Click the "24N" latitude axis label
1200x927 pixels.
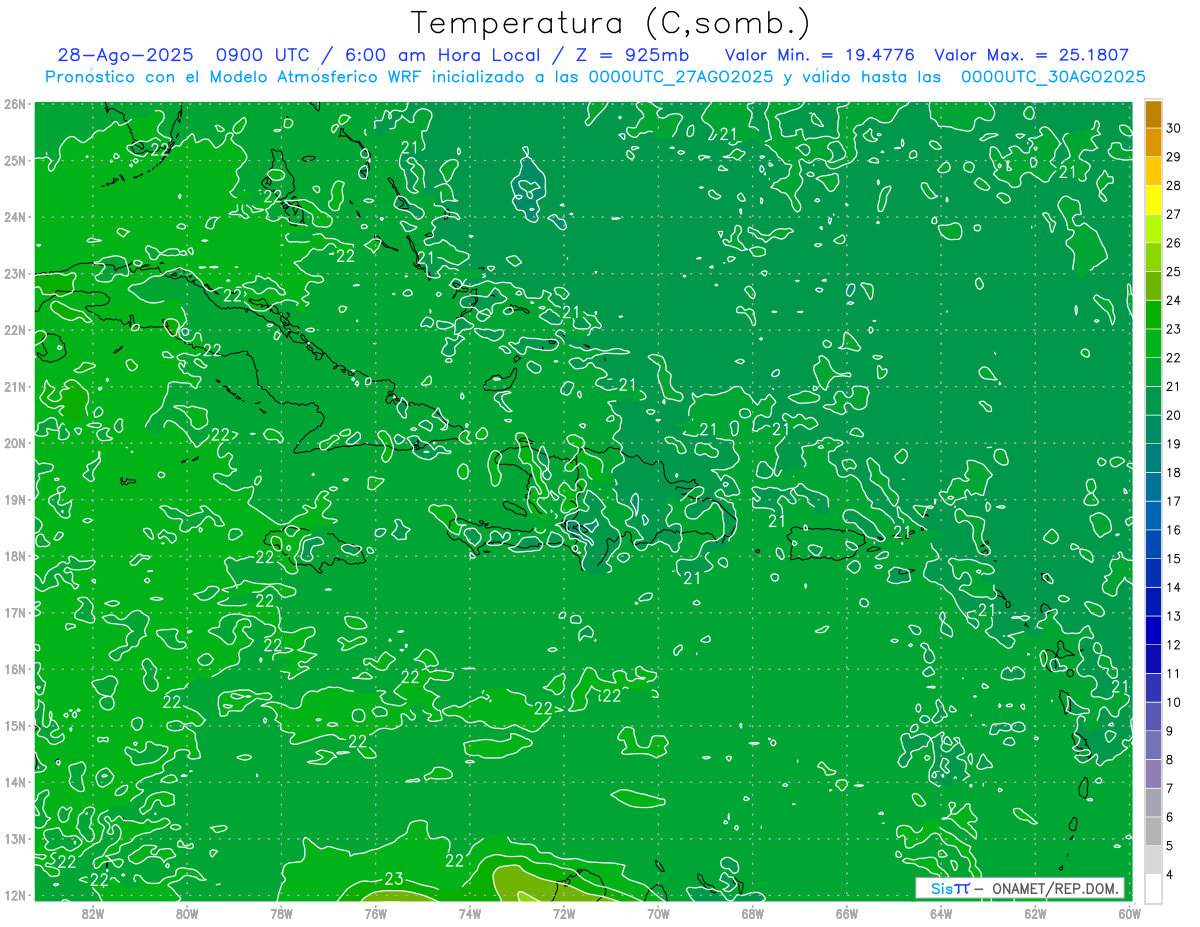[x=15, y=217]
